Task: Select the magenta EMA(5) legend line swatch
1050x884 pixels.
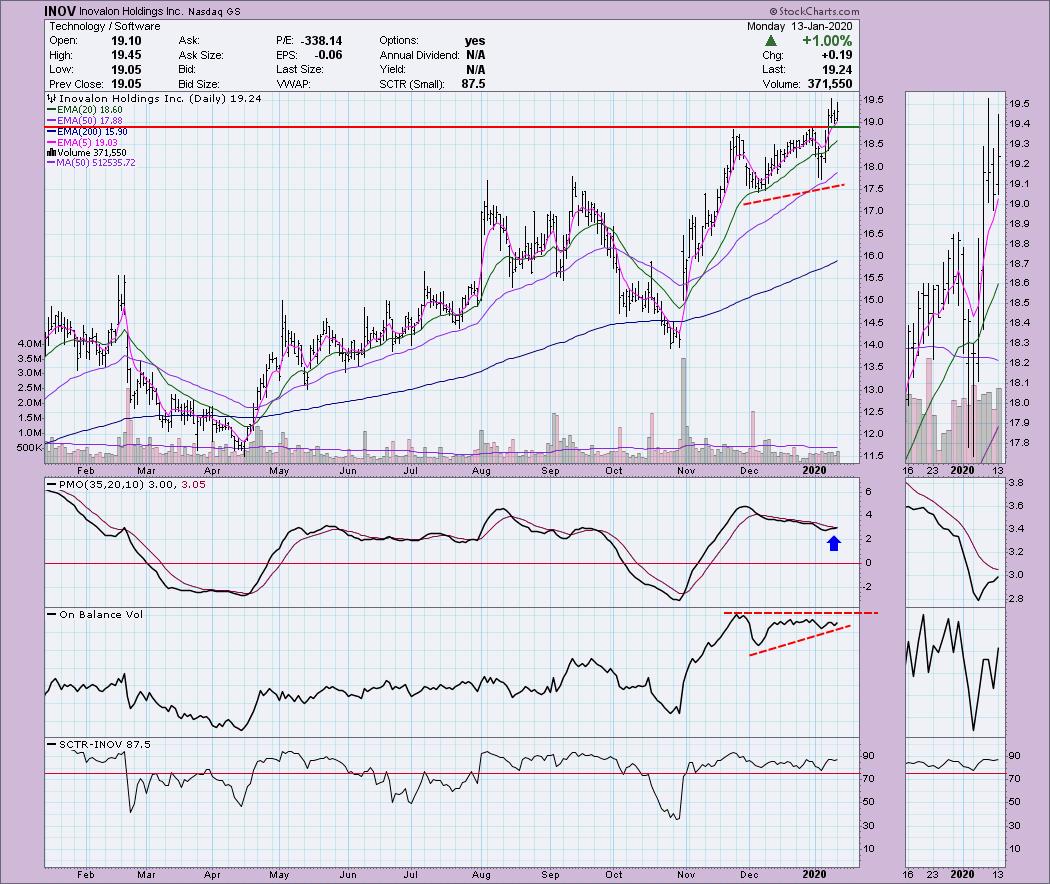Action: click(x=52, y=143)
